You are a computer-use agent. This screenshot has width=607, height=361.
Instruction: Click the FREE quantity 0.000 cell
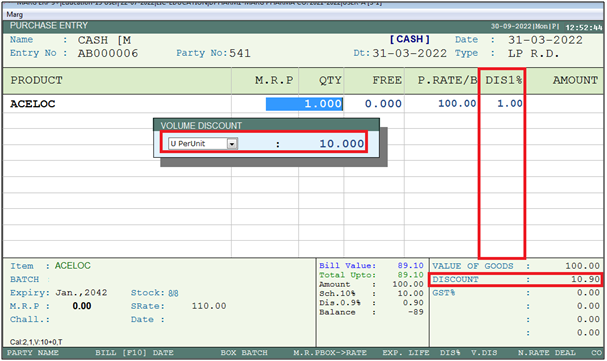pyautogui.click(x=383, y=104)
